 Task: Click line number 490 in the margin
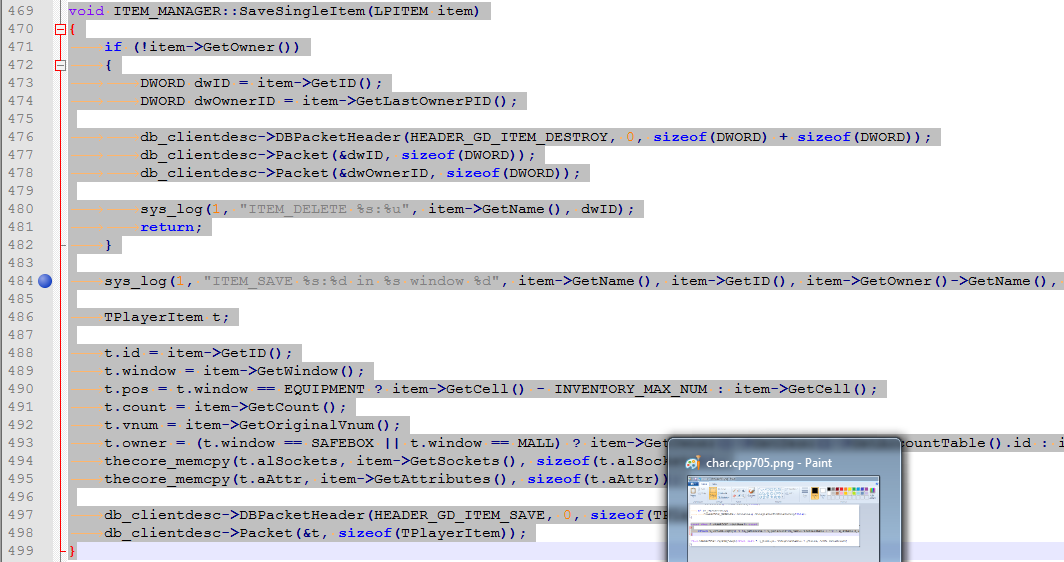coord(20,389)
